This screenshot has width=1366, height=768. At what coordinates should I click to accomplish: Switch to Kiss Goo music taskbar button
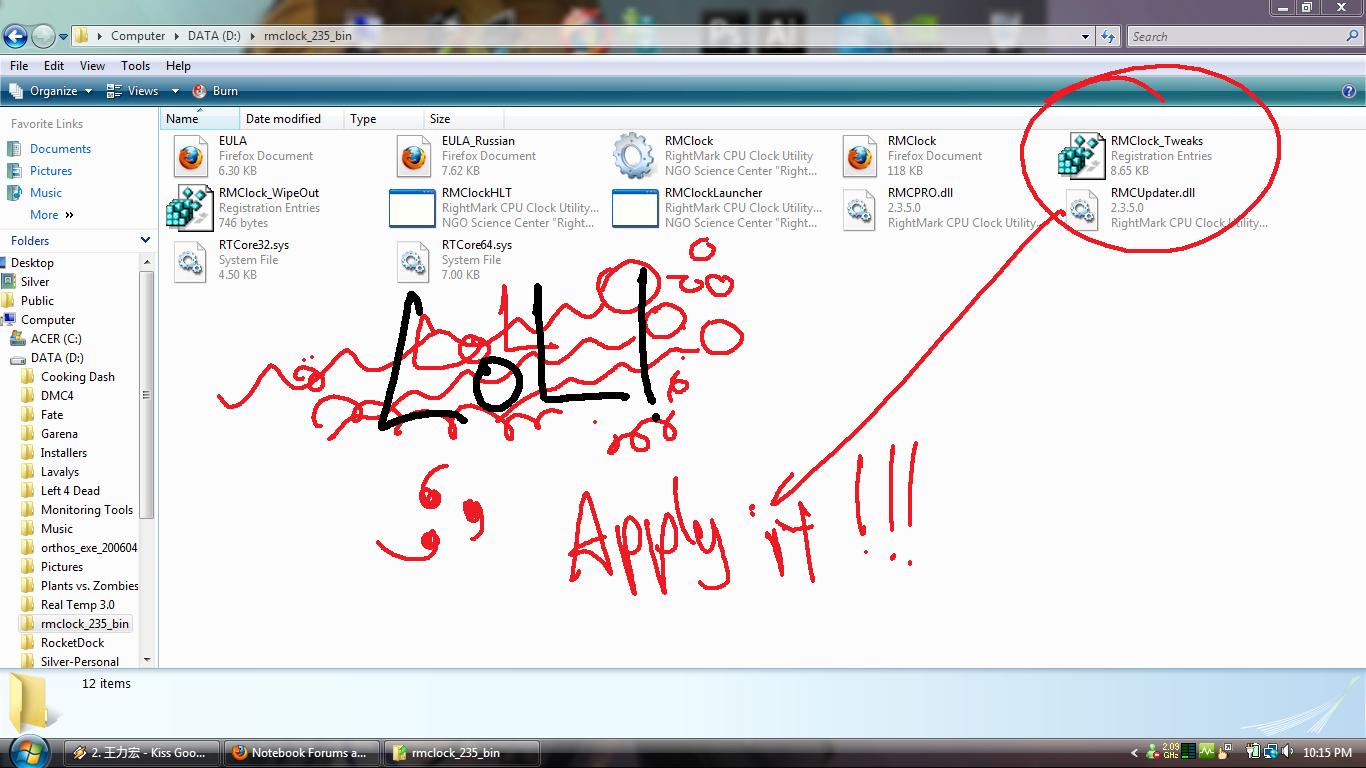tap(142, 753)
